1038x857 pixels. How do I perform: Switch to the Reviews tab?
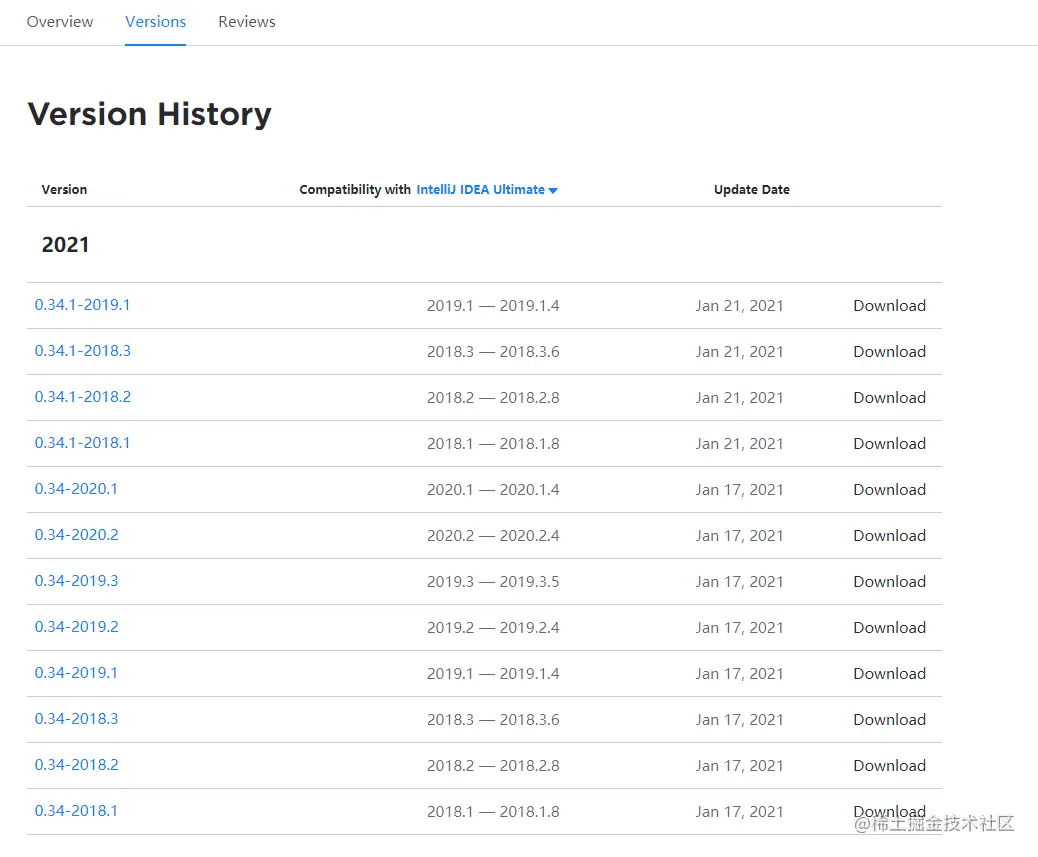tap(247, 22)
